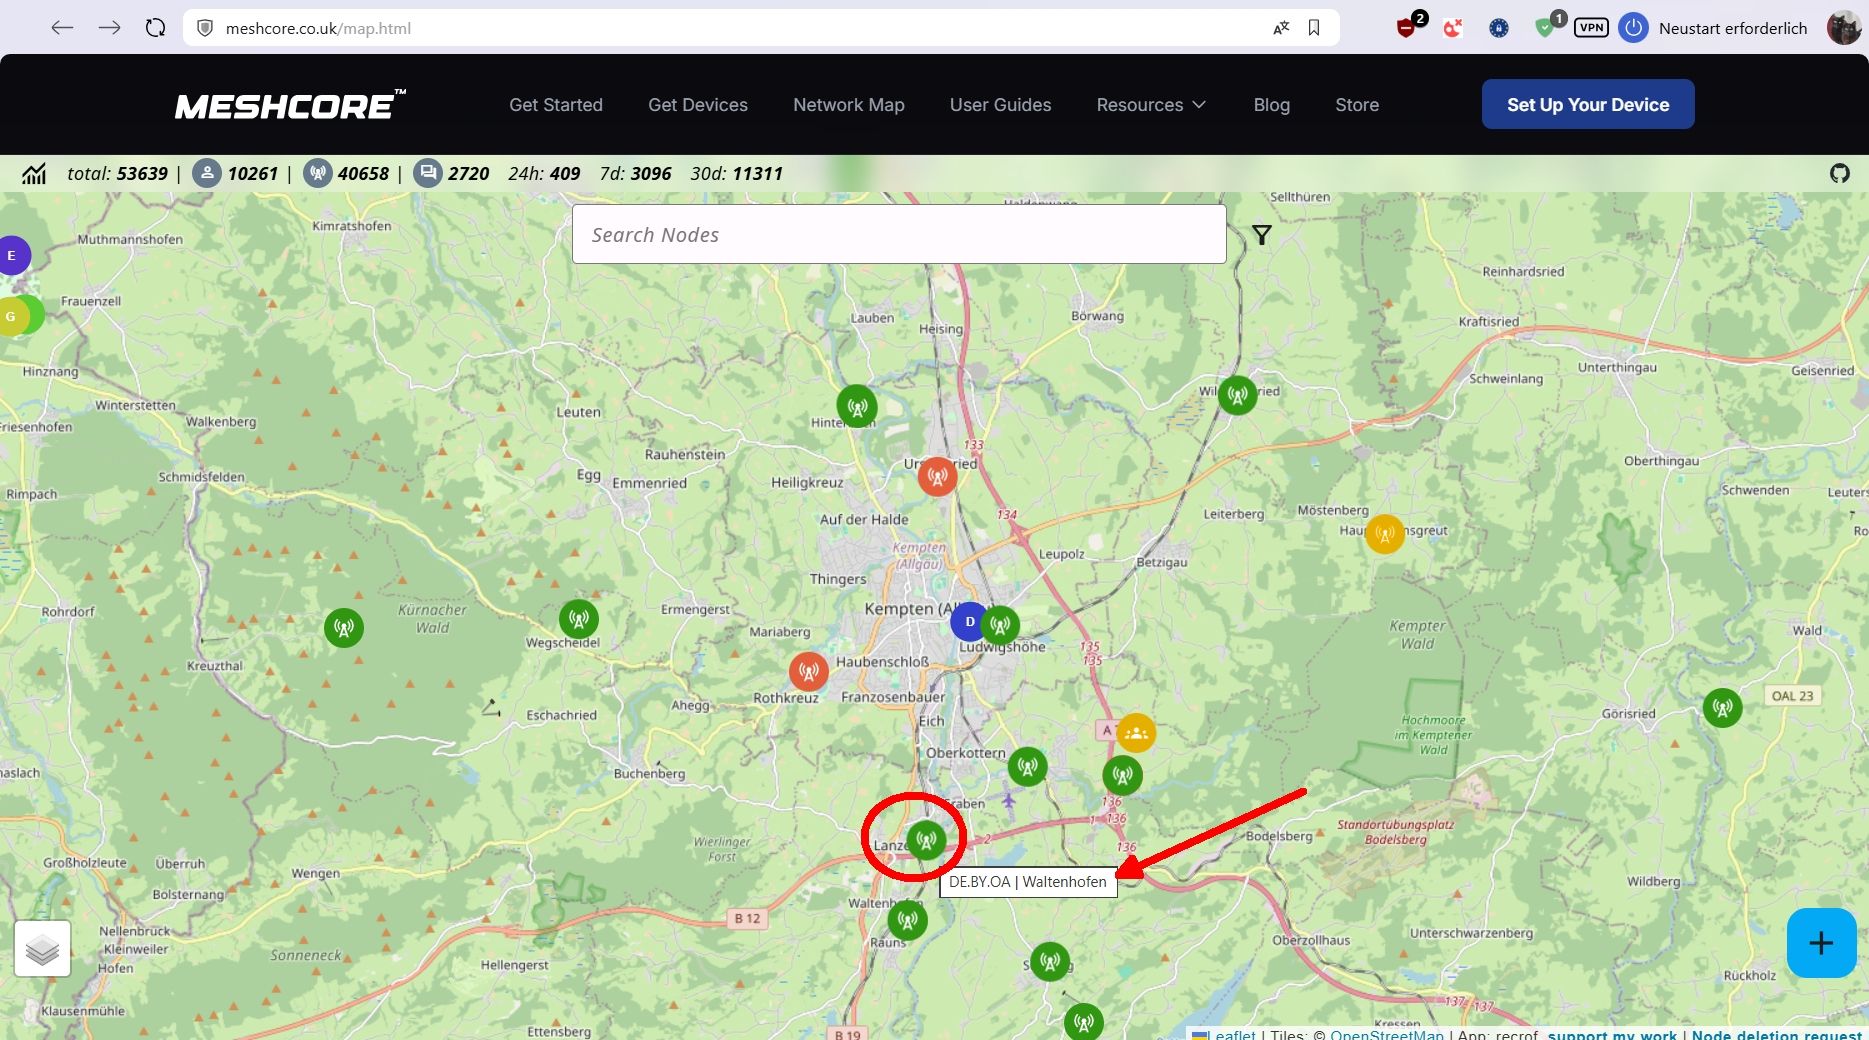Click the statistics chart icon
The height and width of the screenshot is (1040, 1869).
point(34,174)
